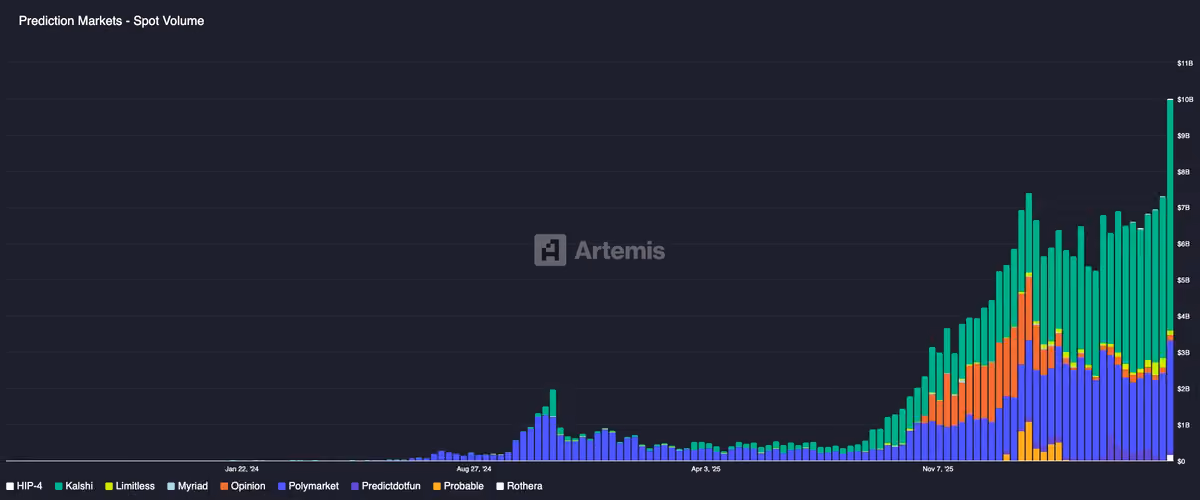Click the '$3B' y-axis label
Image resolution: width=1200 pixels, height=500 pixels.
click(1183, 352)
